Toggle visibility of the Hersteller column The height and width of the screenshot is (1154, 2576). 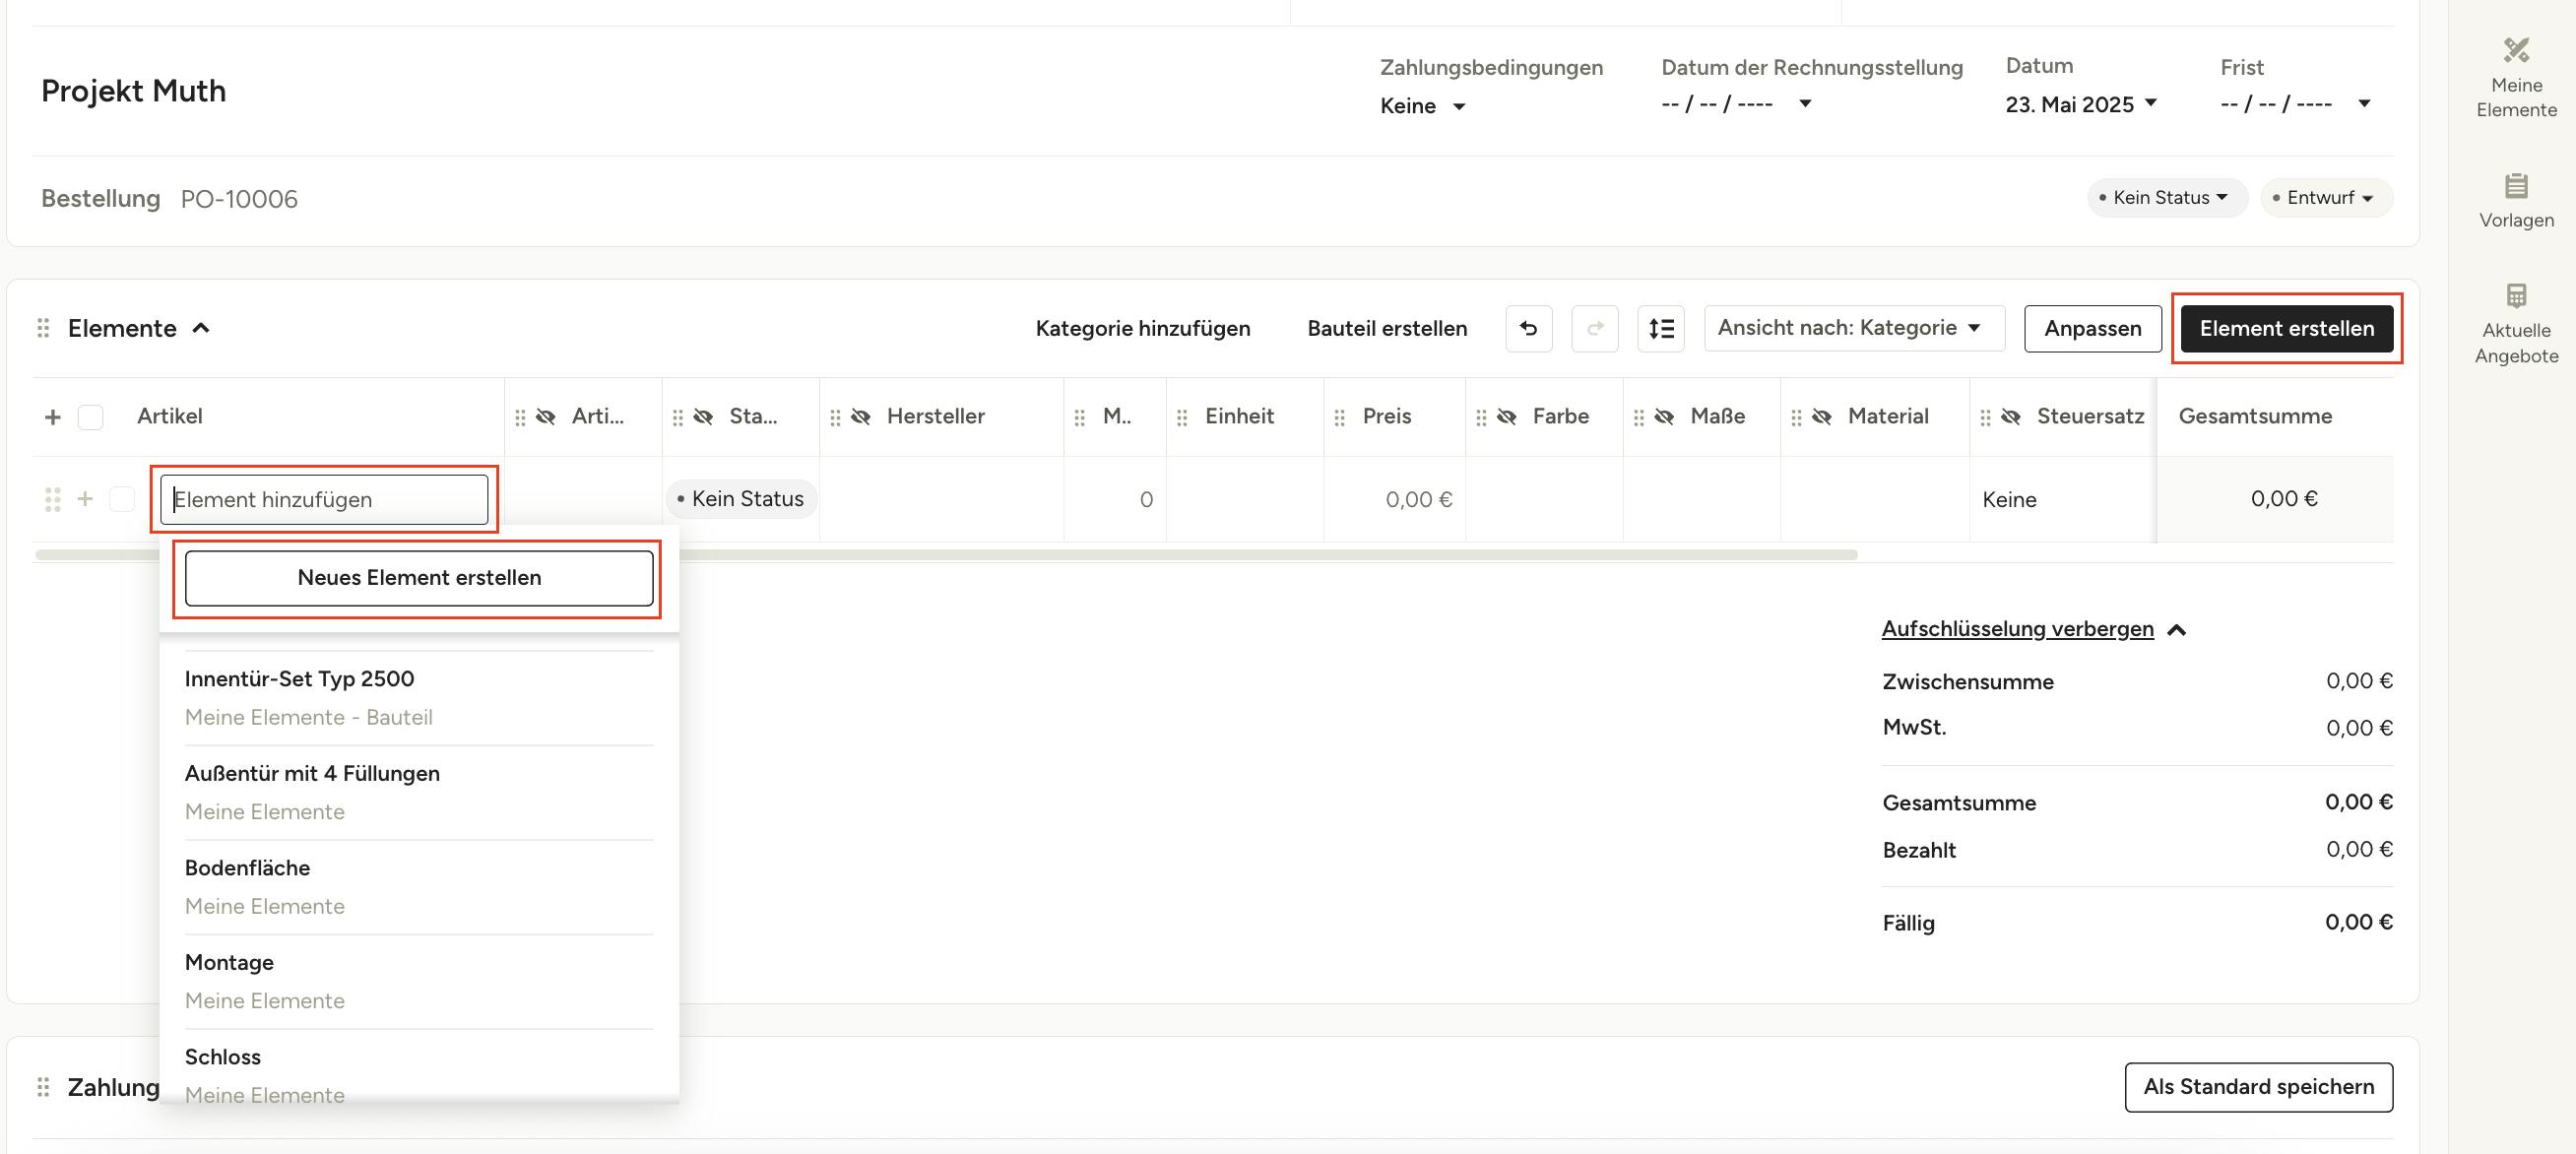tap(861, 417)
